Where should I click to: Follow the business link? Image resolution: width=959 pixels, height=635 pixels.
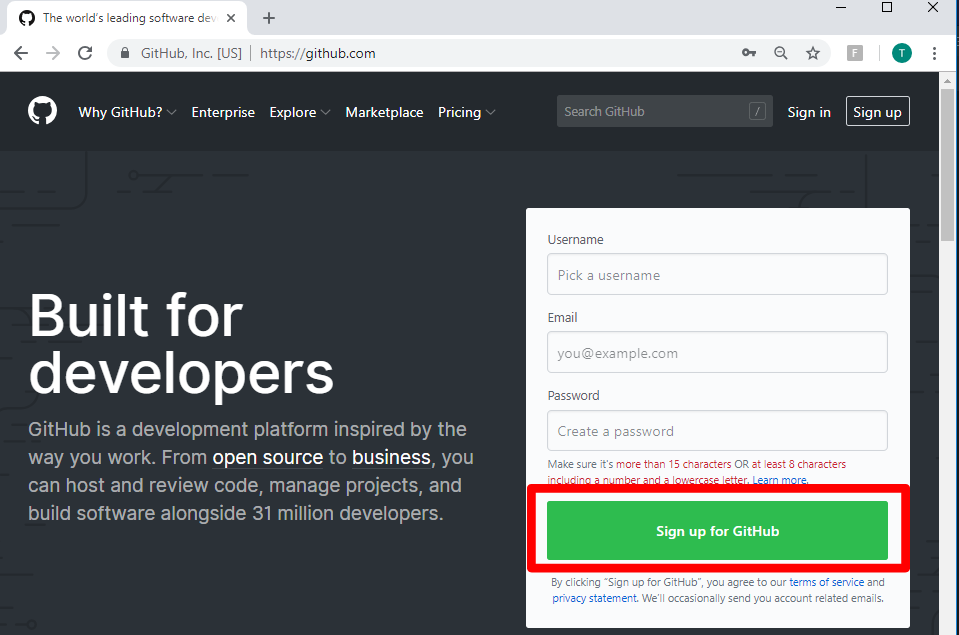click(391, 458)
